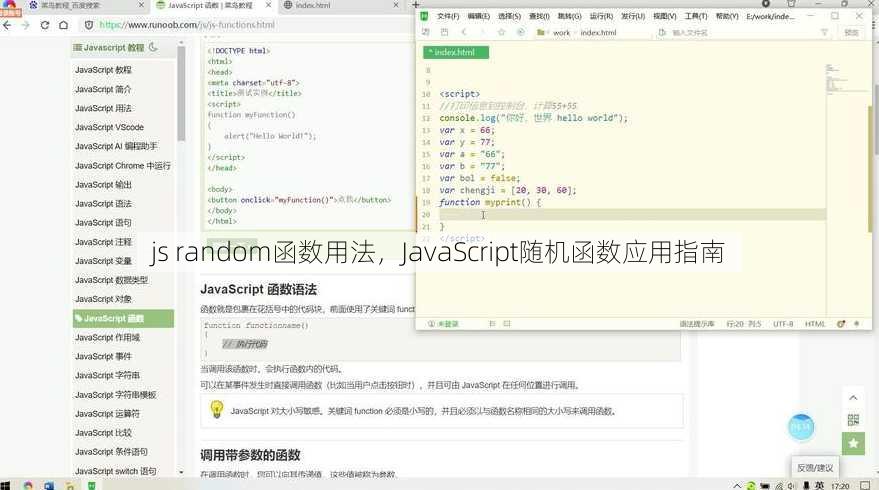This screenshot has width=879, height=490.
Task: Click the 预览 preview button in HBuilderX
Action: click(851, 33)
